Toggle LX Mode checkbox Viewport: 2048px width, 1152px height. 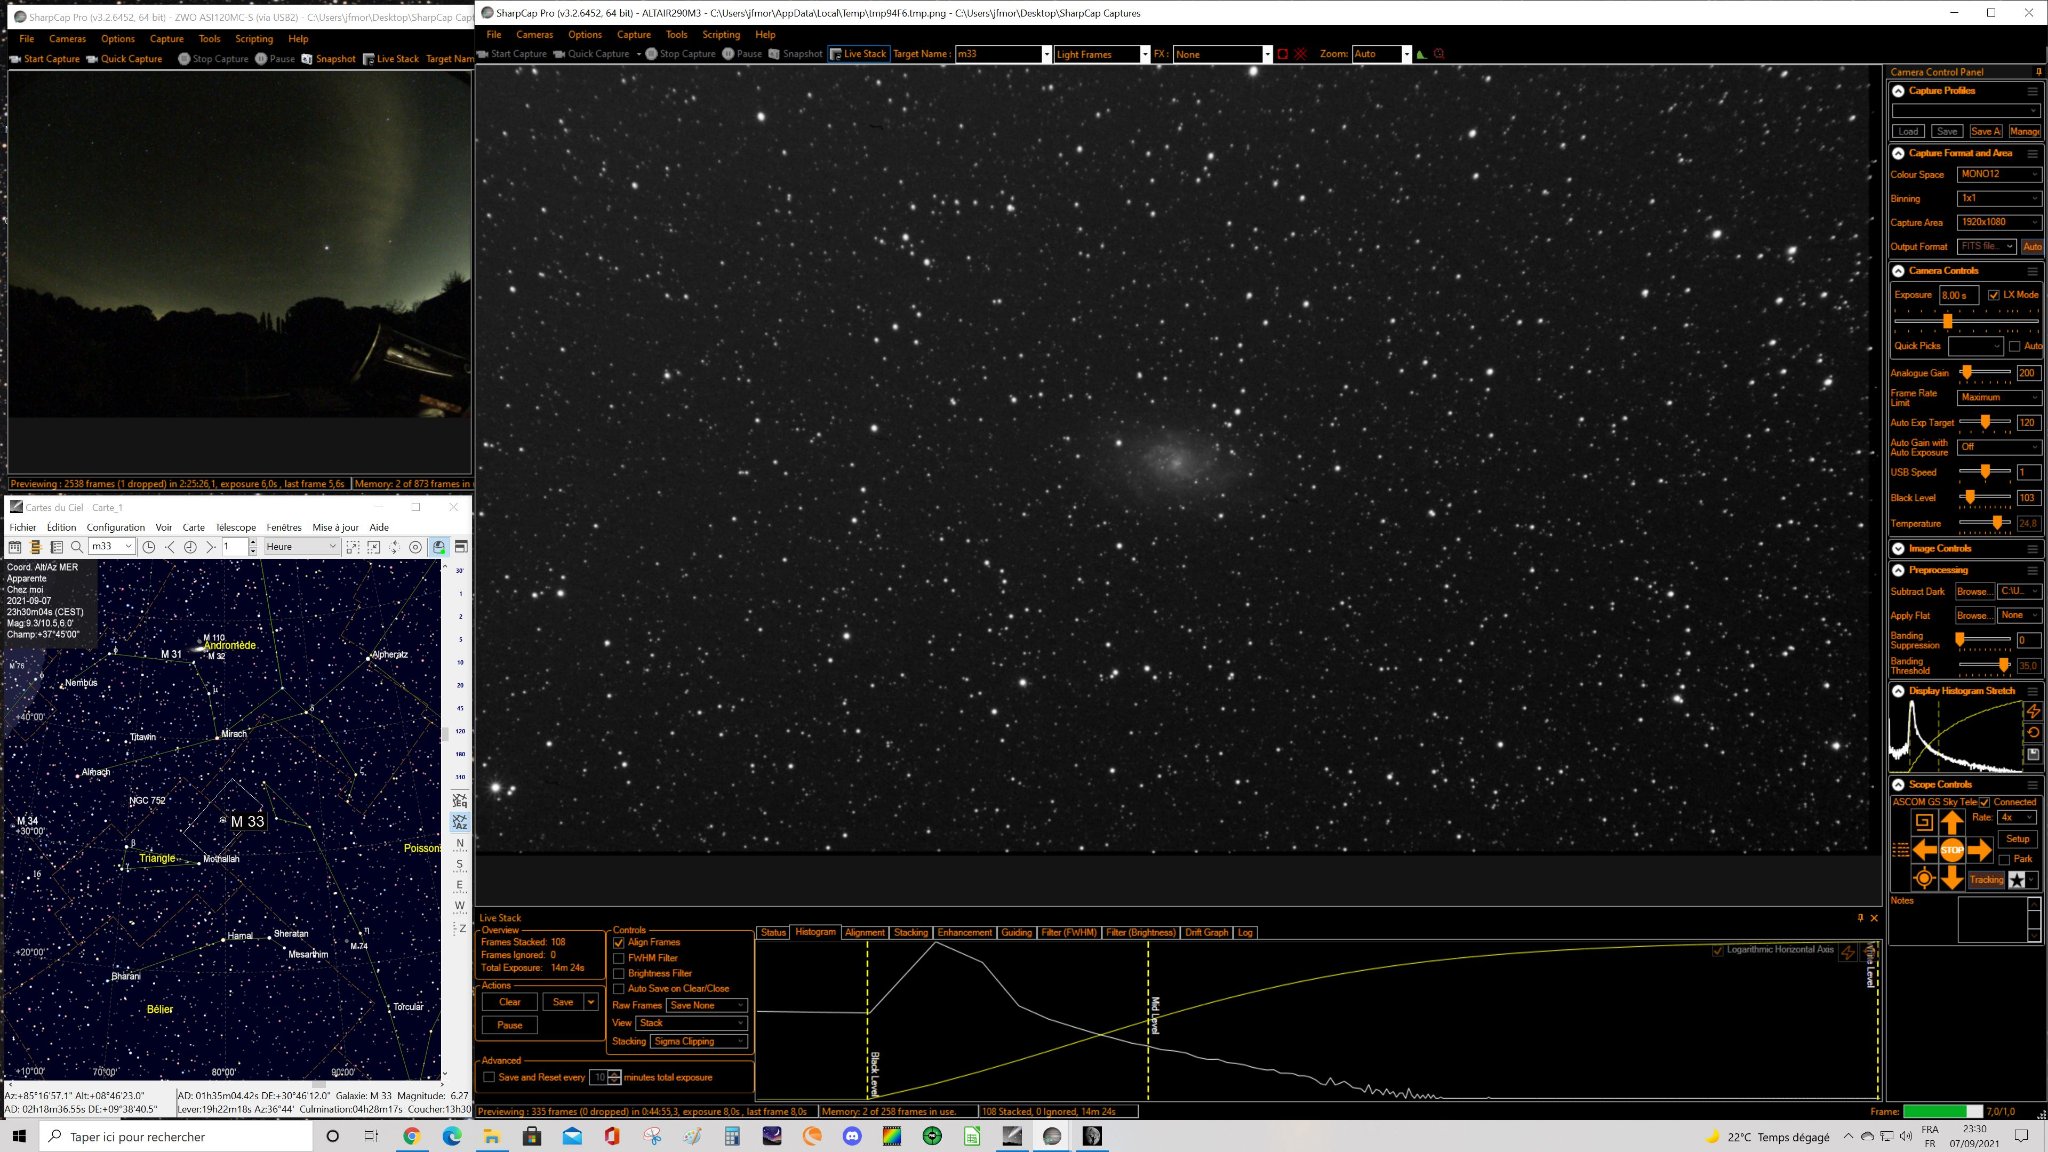1993,295
